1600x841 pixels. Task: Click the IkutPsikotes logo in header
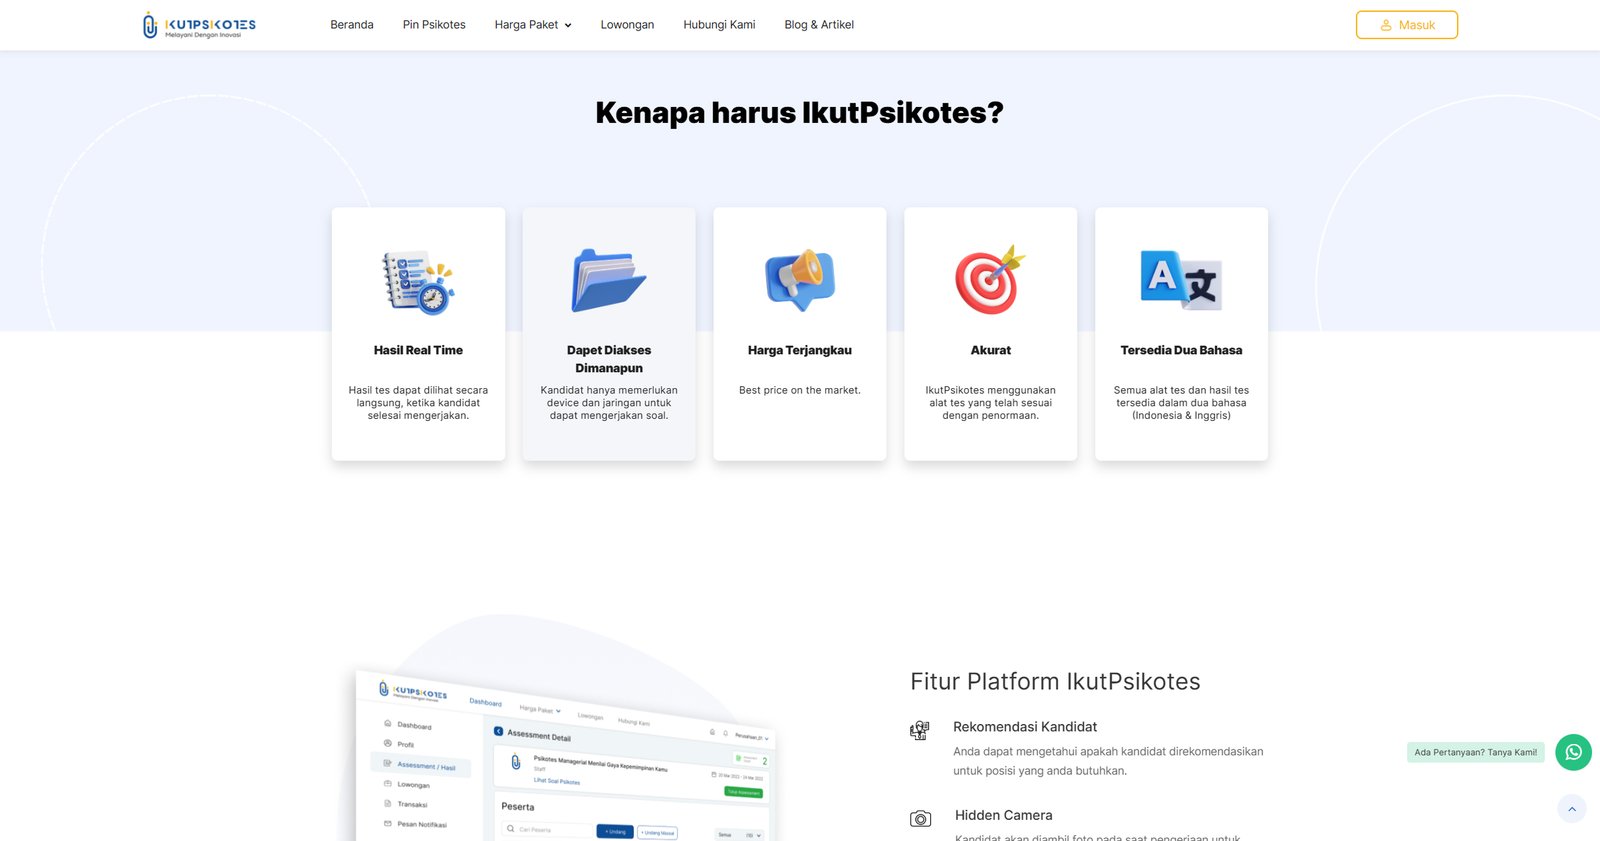[x=199, y=25]
